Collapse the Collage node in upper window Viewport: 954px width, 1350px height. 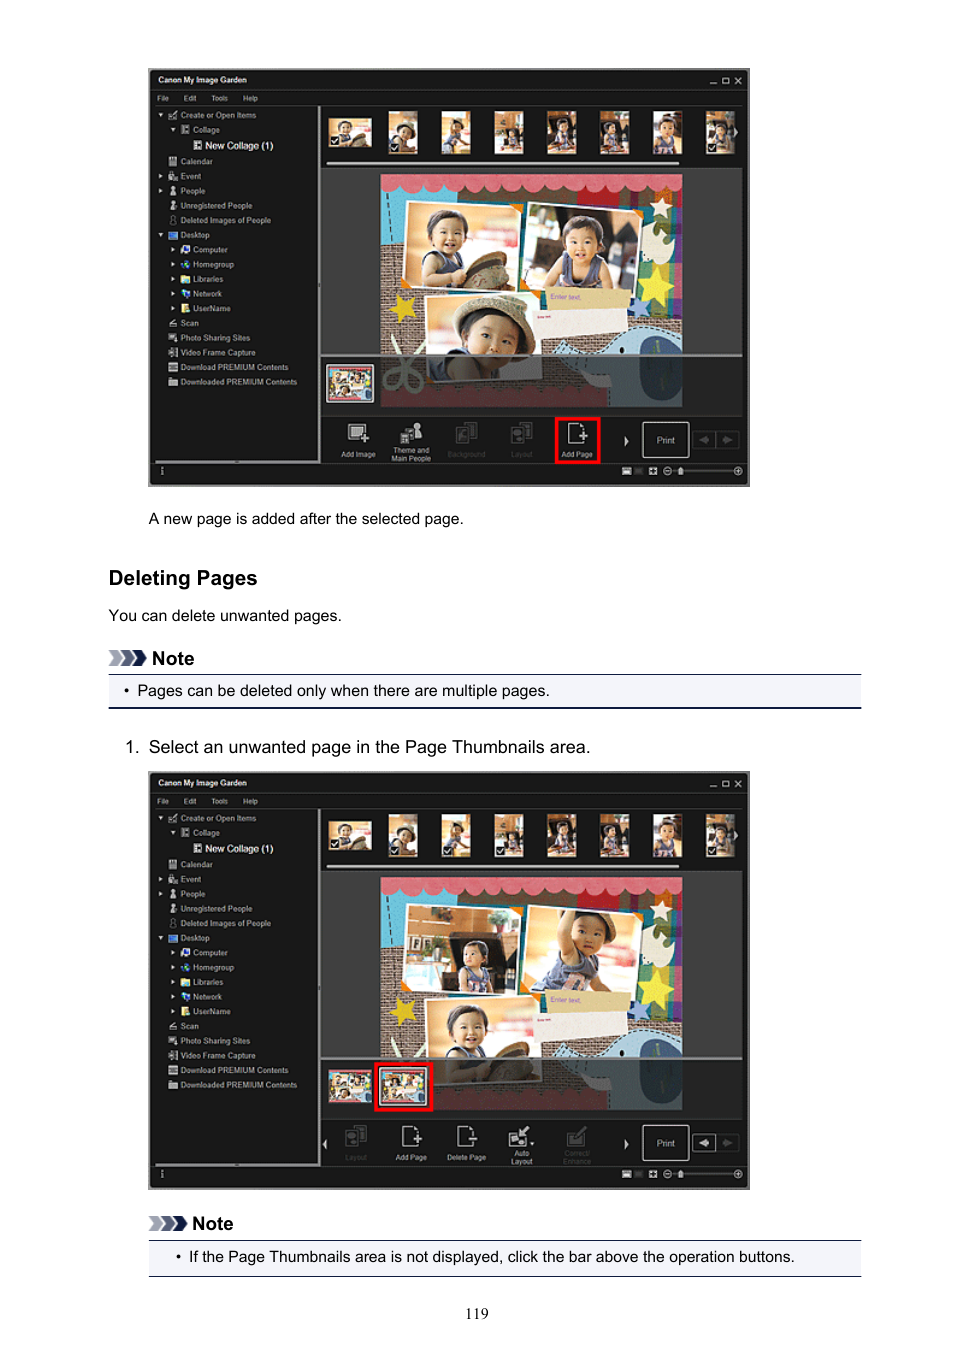tap(173, 130)
